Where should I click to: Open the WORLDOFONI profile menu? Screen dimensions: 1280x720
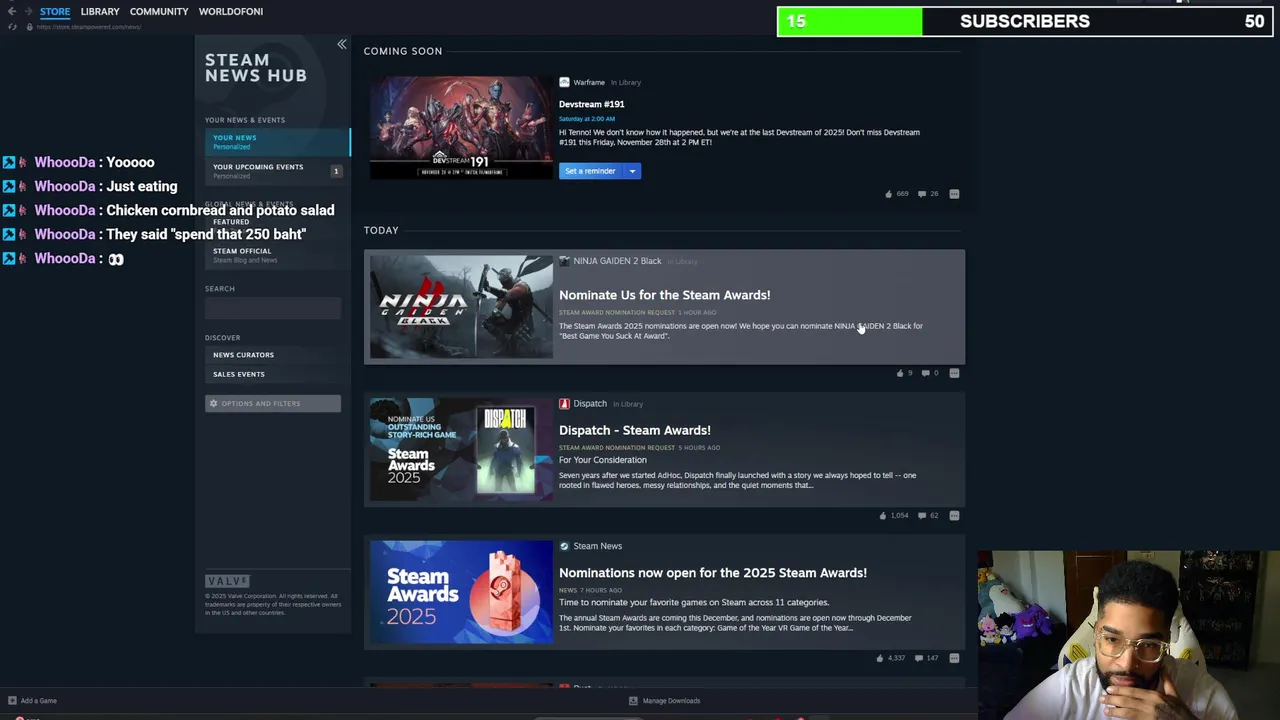[231, 11]
